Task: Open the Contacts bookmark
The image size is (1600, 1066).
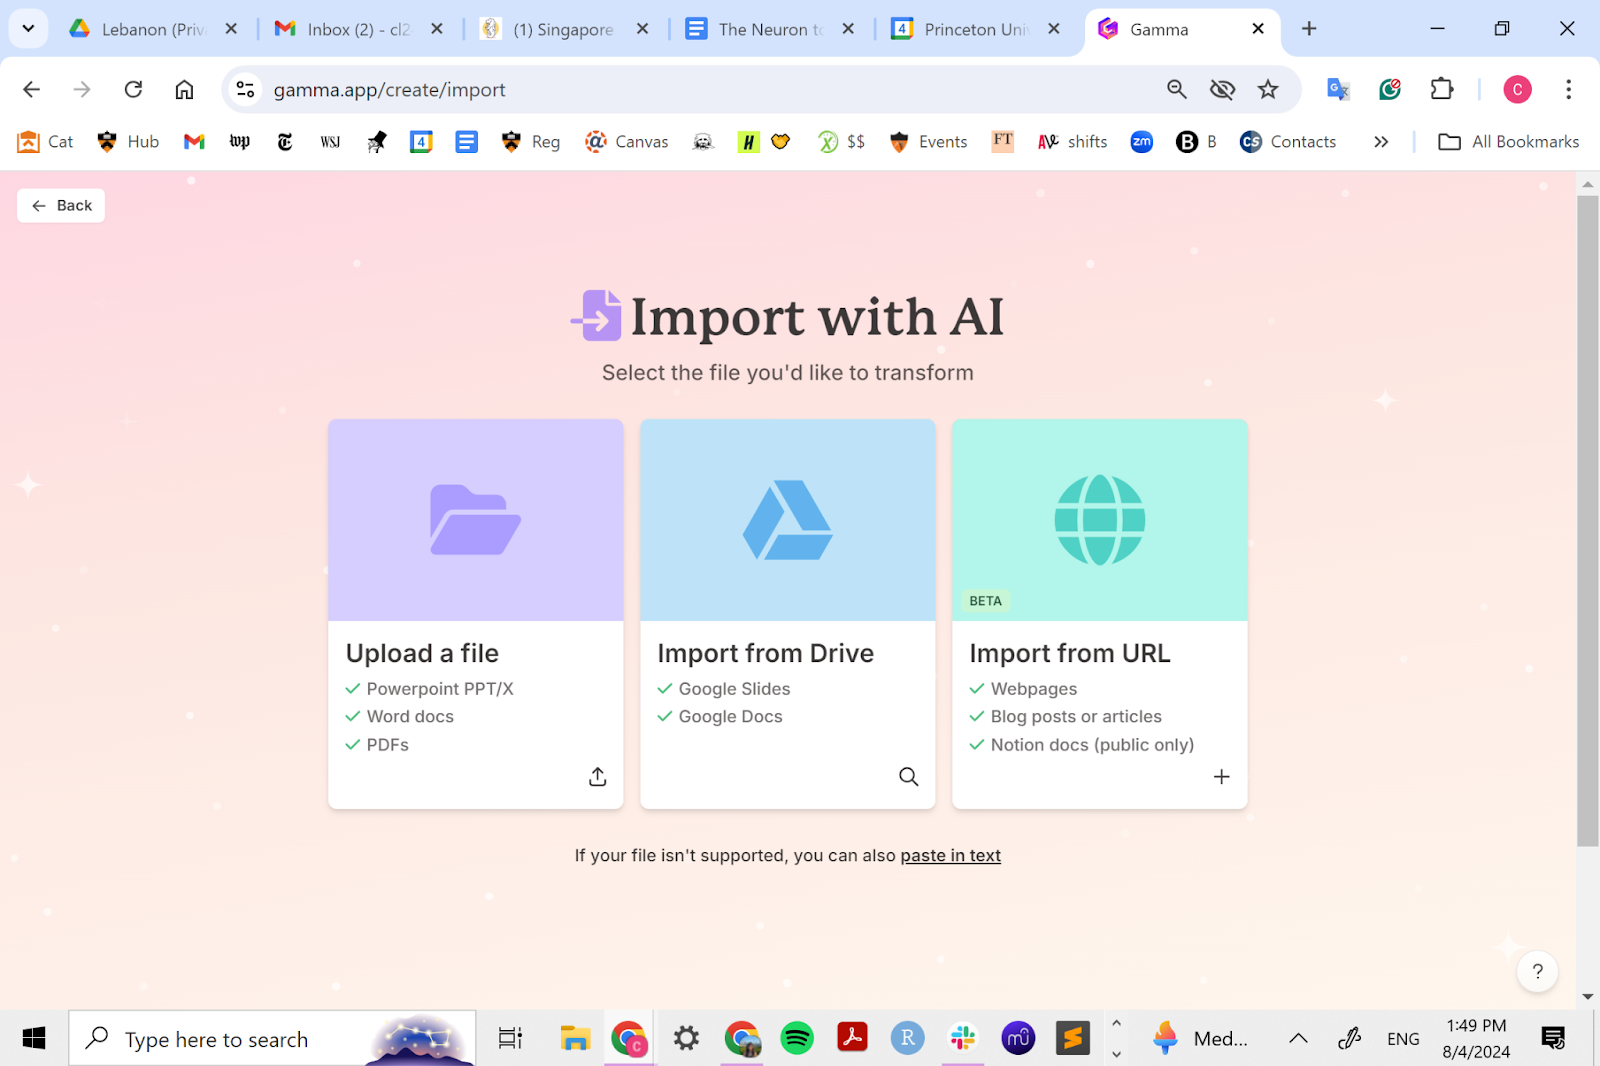Action: 1288,142
